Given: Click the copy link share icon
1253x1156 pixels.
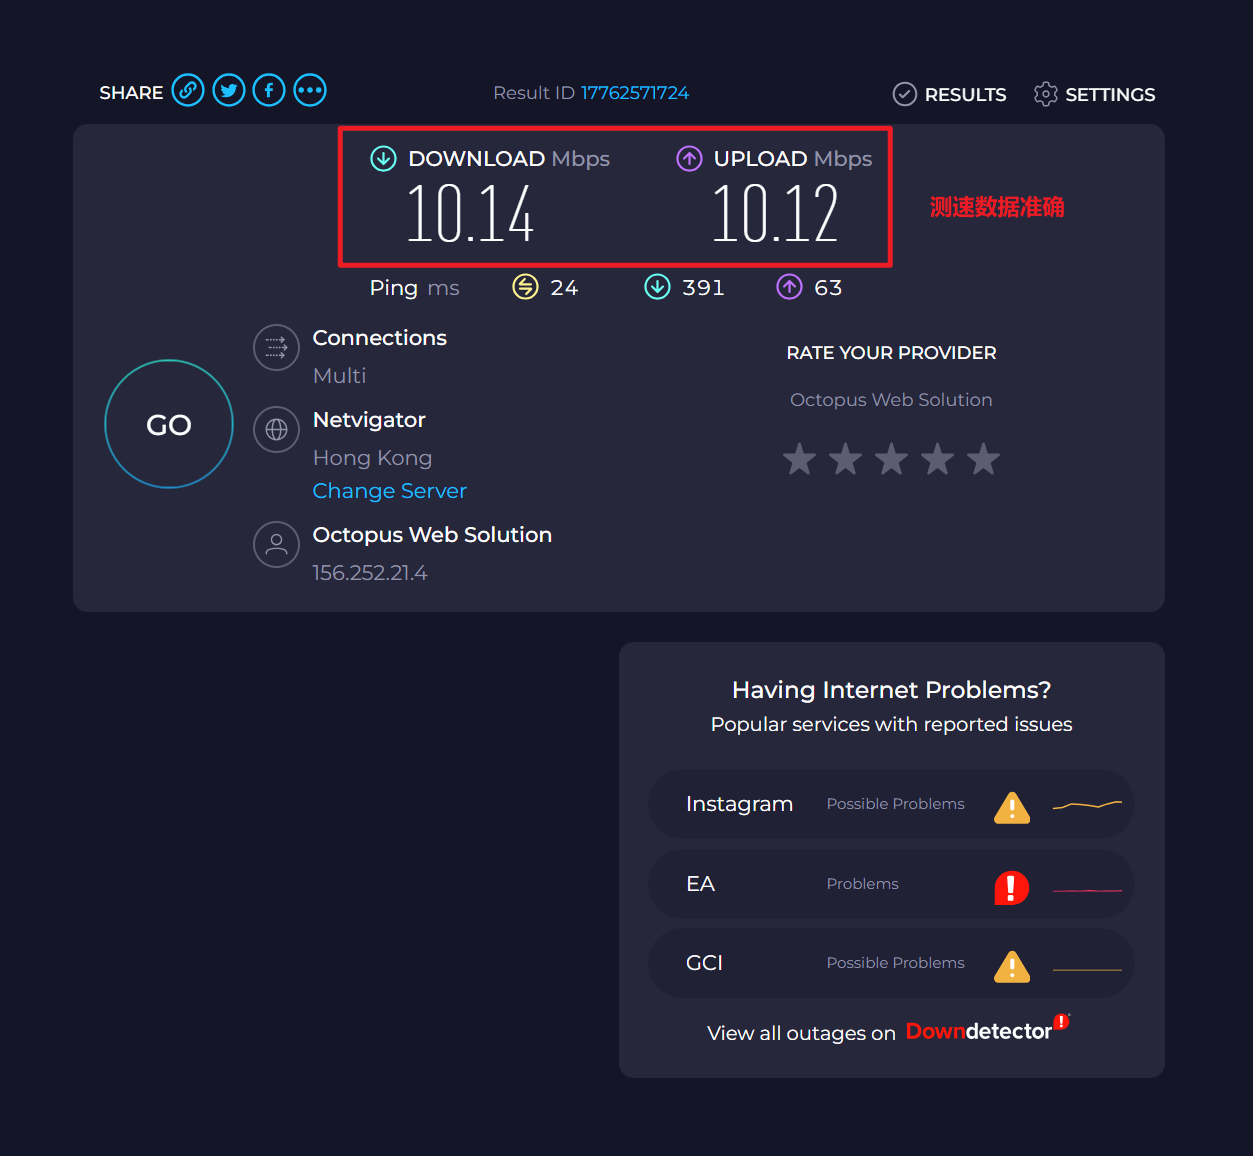Looking at the screenshot, I should pos(188,91).
